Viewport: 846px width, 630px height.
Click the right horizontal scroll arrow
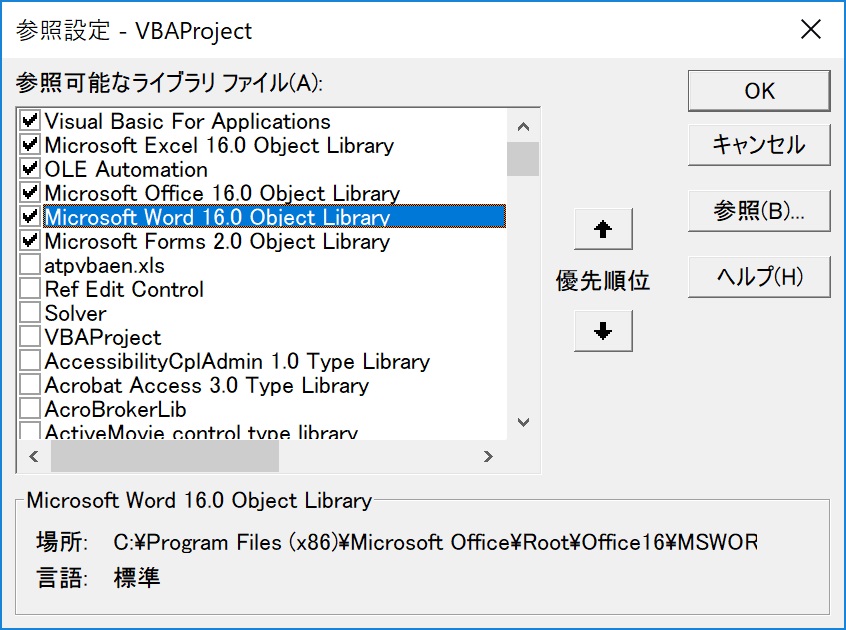click(x=489, y=455)
